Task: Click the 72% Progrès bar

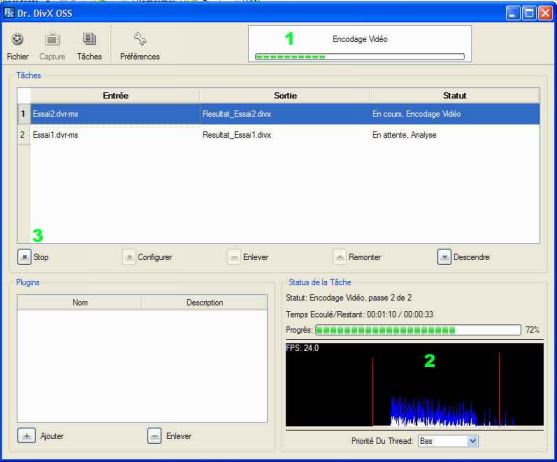Action: (418, 330)
